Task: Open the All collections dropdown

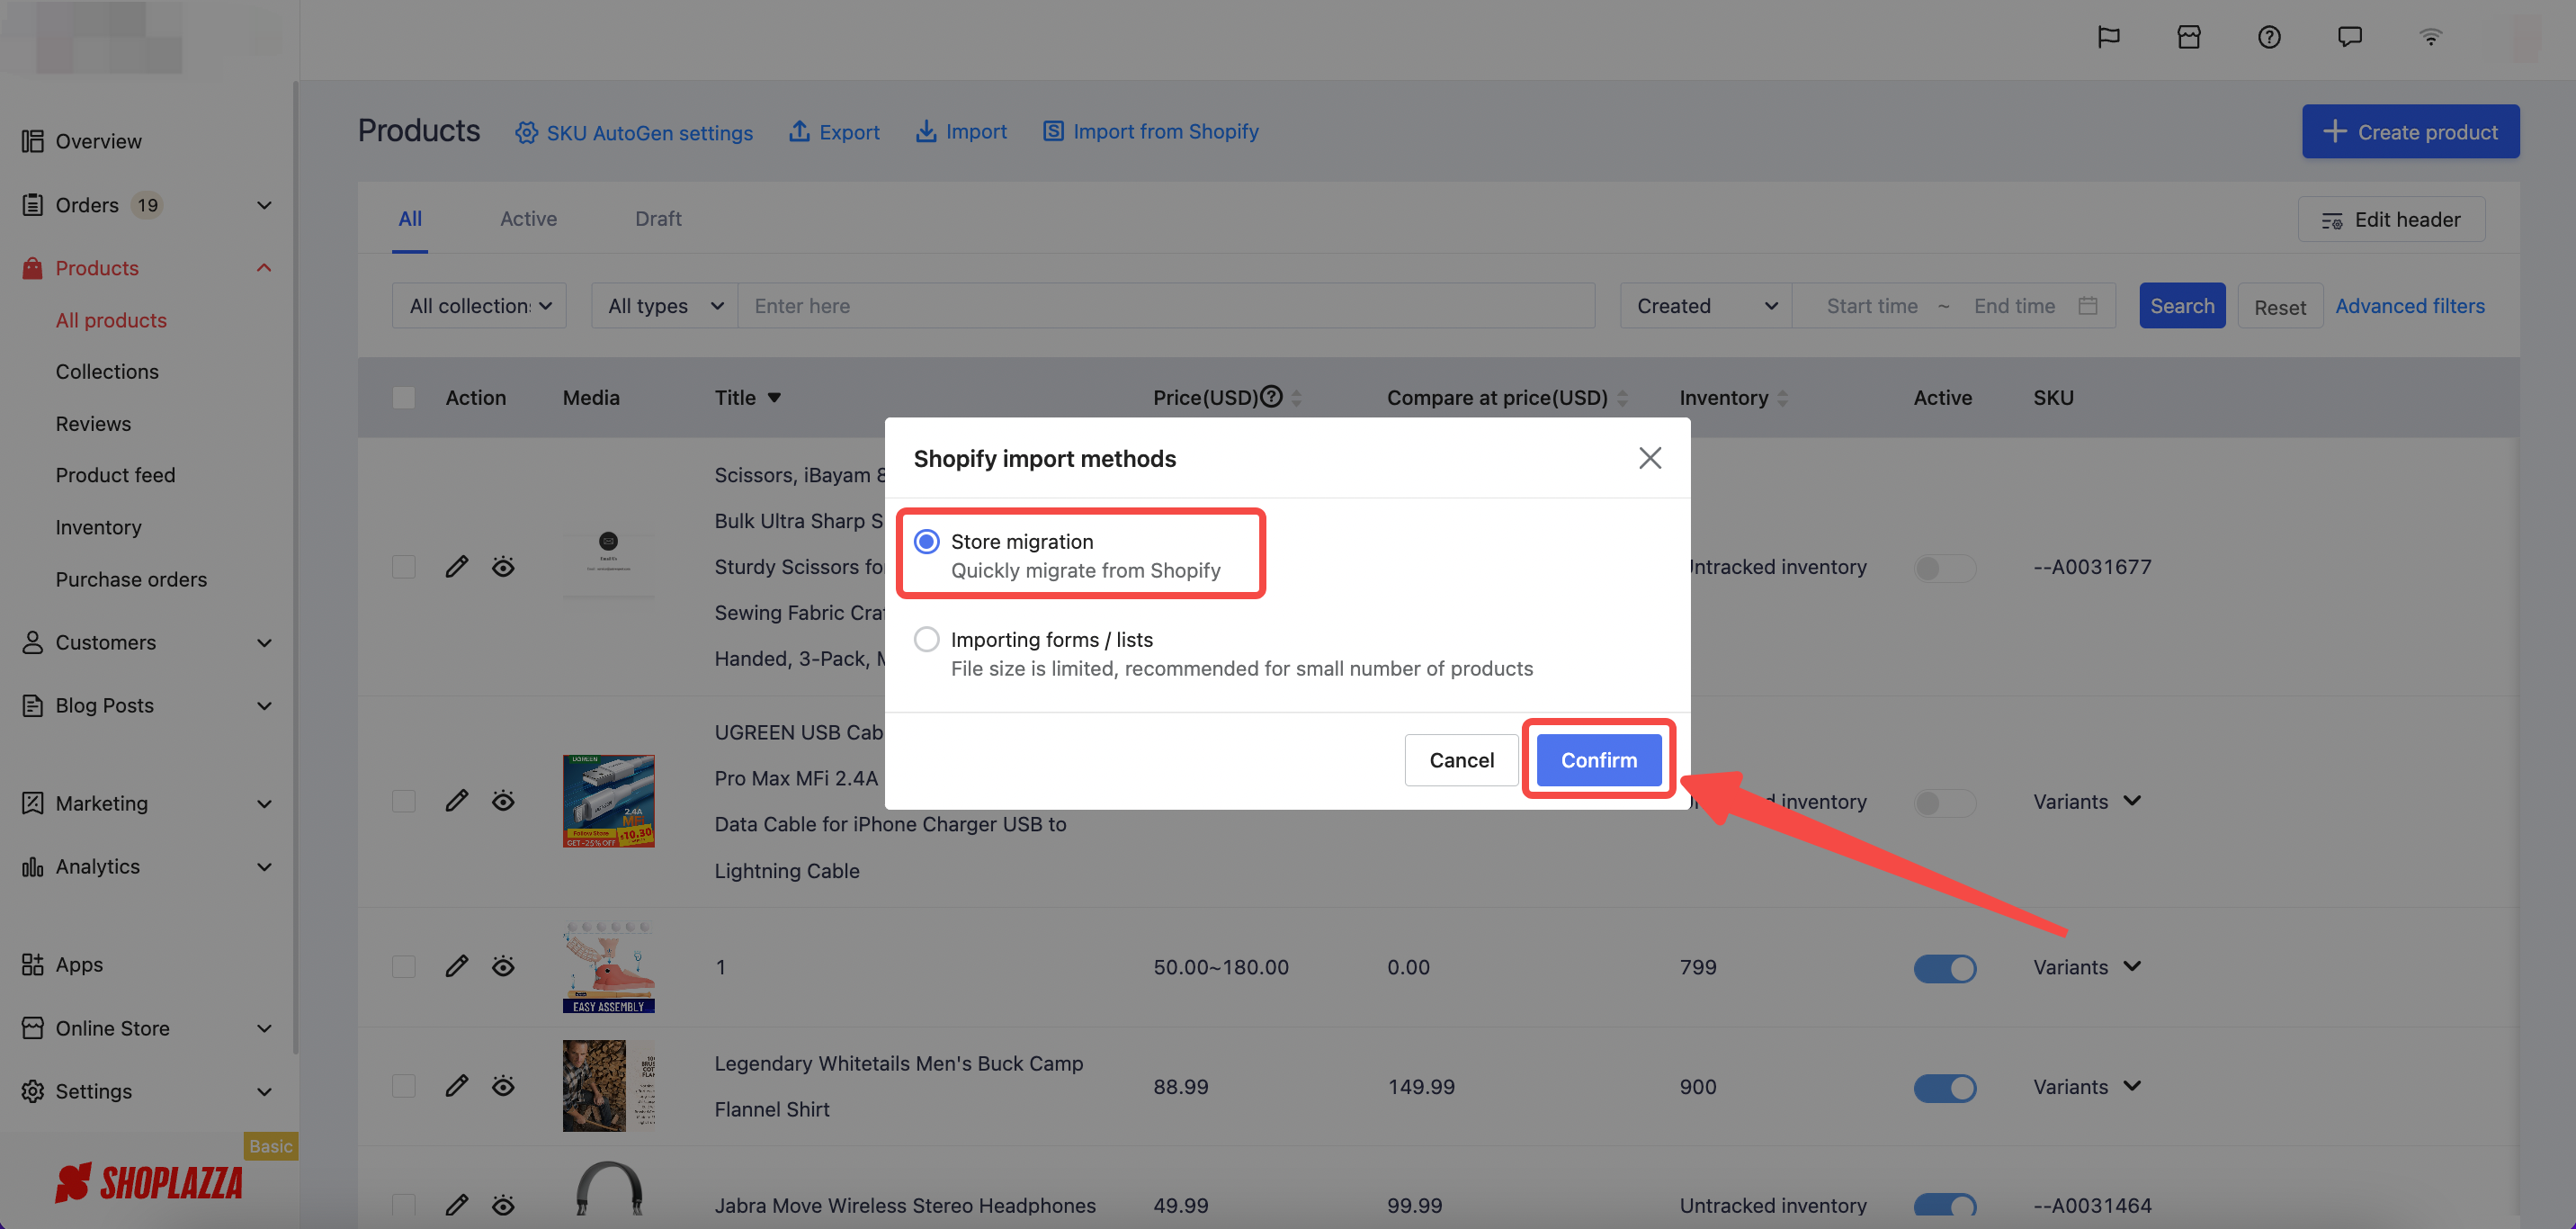Action: pyautogui.click(x=479, y=306)
